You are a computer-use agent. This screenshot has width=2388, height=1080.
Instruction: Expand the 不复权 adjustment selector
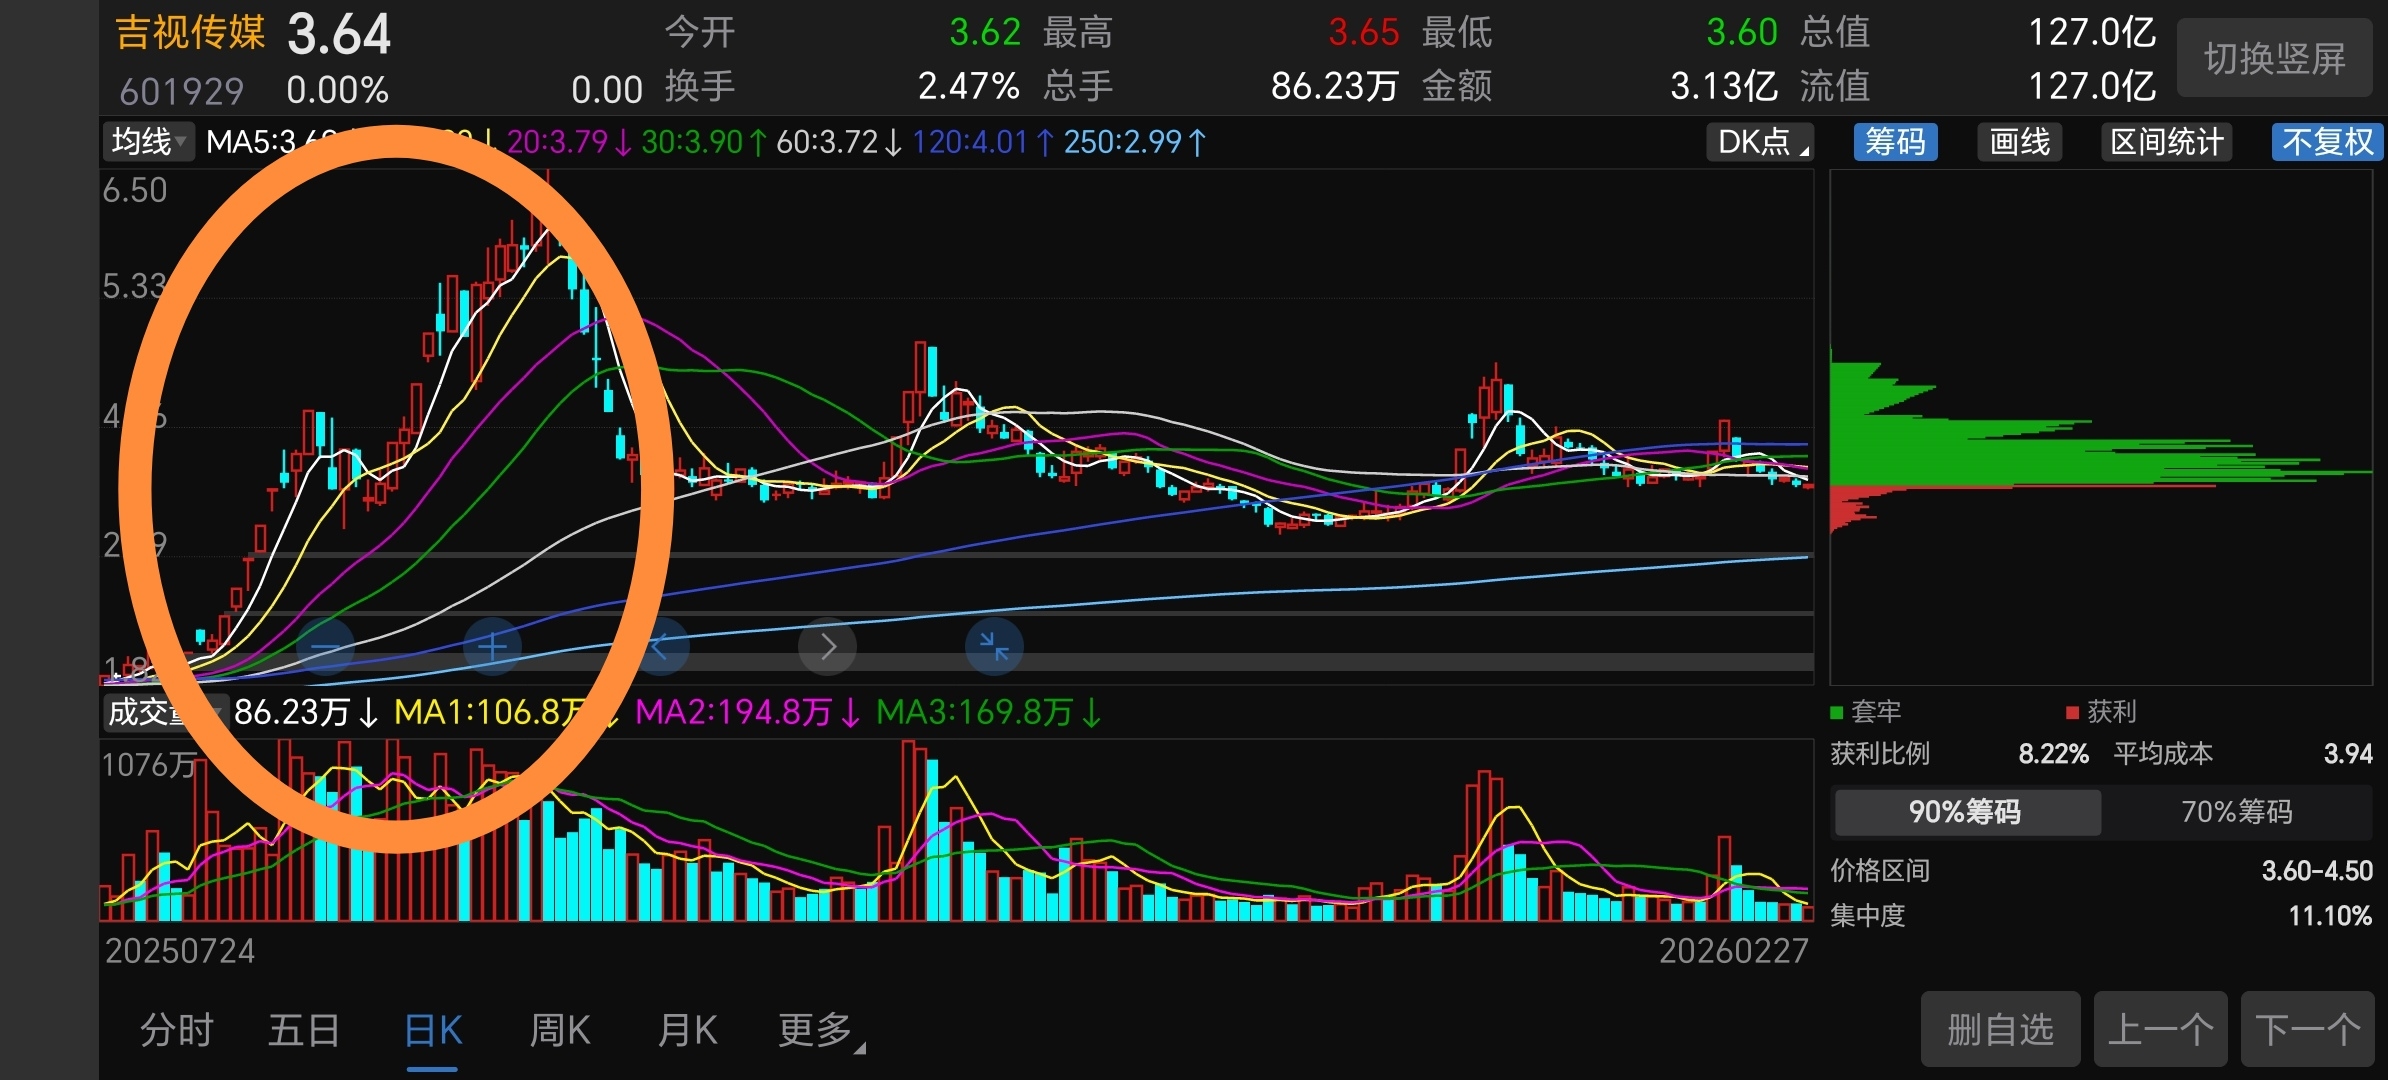pyautogui.click(x=2327, y=142)
